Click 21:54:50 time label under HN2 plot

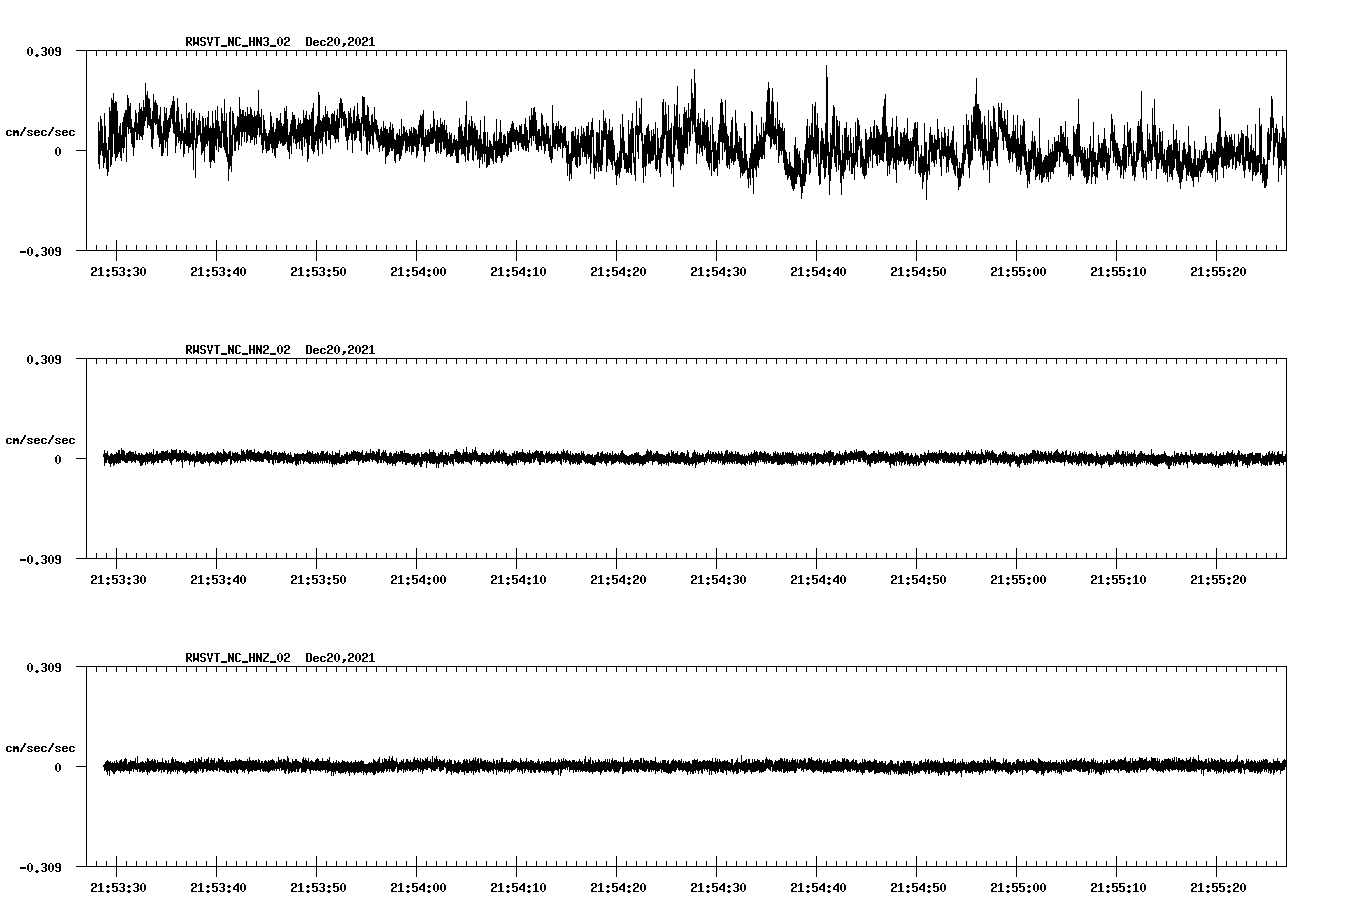tap(918, 580)
